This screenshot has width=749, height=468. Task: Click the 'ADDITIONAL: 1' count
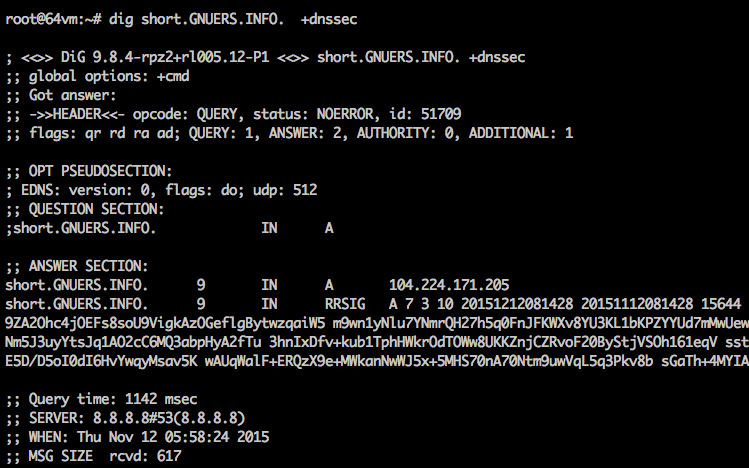tap(521, 132)
